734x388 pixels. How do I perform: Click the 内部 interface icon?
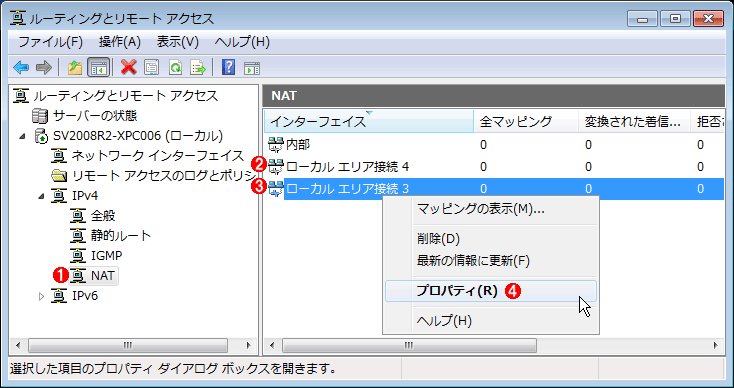pos(276,145)
